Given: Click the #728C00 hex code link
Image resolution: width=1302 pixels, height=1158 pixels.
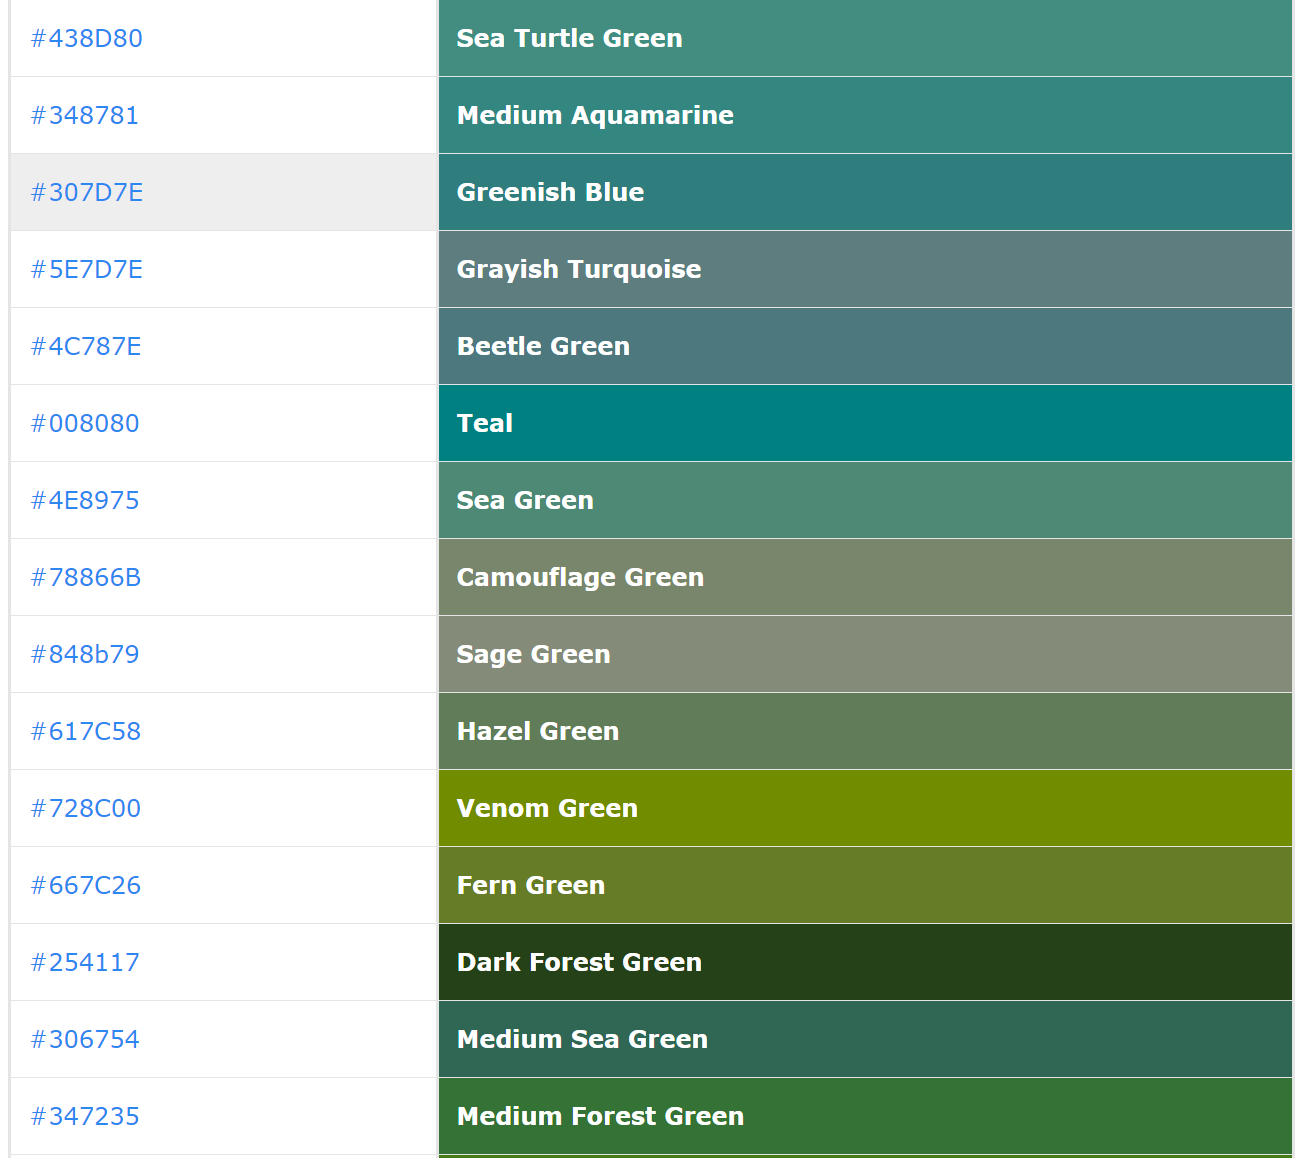Looking at the screenshot, I should 85,808.
